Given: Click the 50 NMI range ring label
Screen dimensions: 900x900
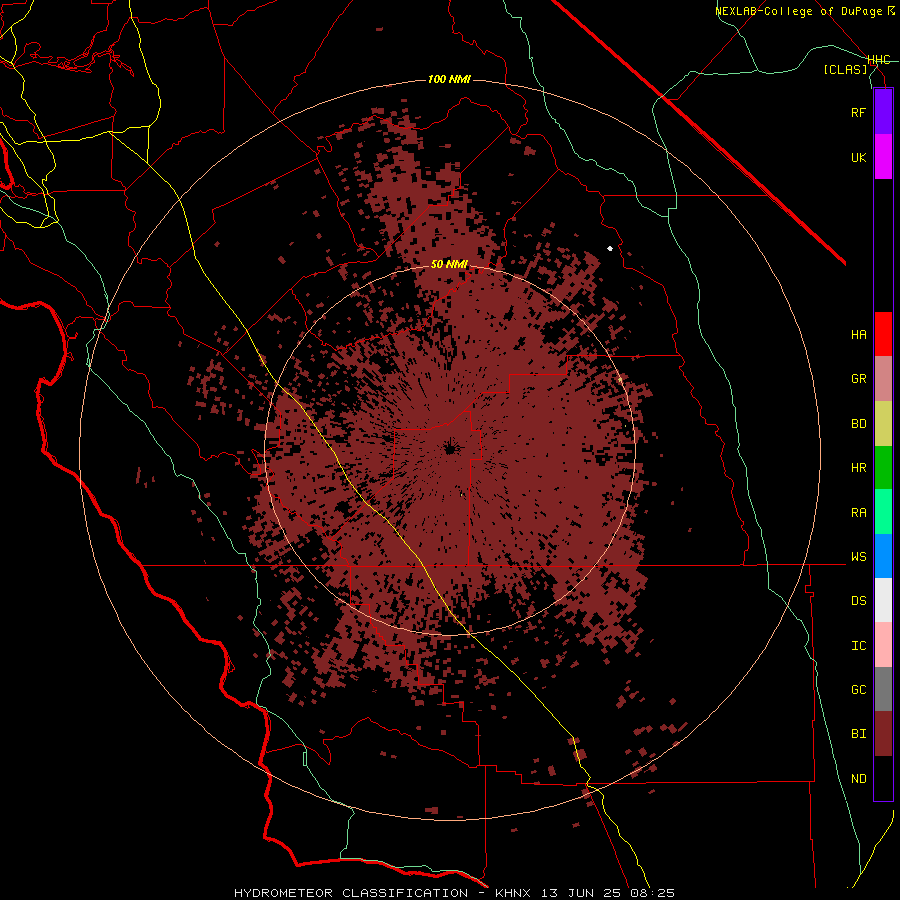Looking at the screenshot, I should (449, 264).
